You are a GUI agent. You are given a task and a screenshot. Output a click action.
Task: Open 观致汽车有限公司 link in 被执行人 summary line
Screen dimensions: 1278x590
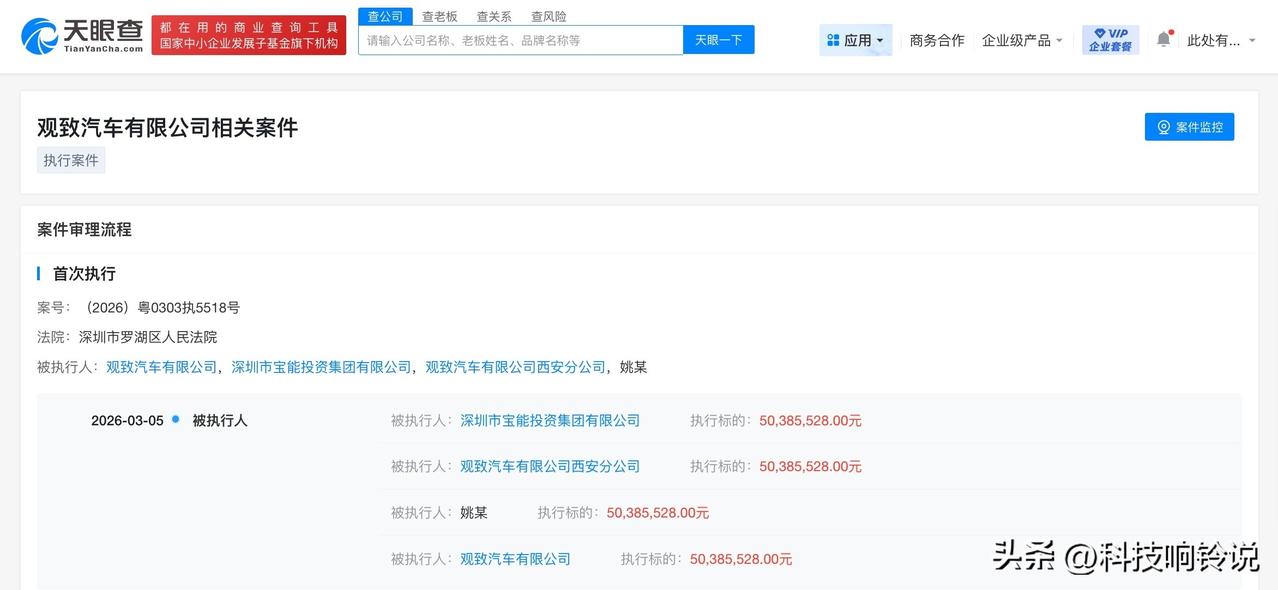point(162,367)
